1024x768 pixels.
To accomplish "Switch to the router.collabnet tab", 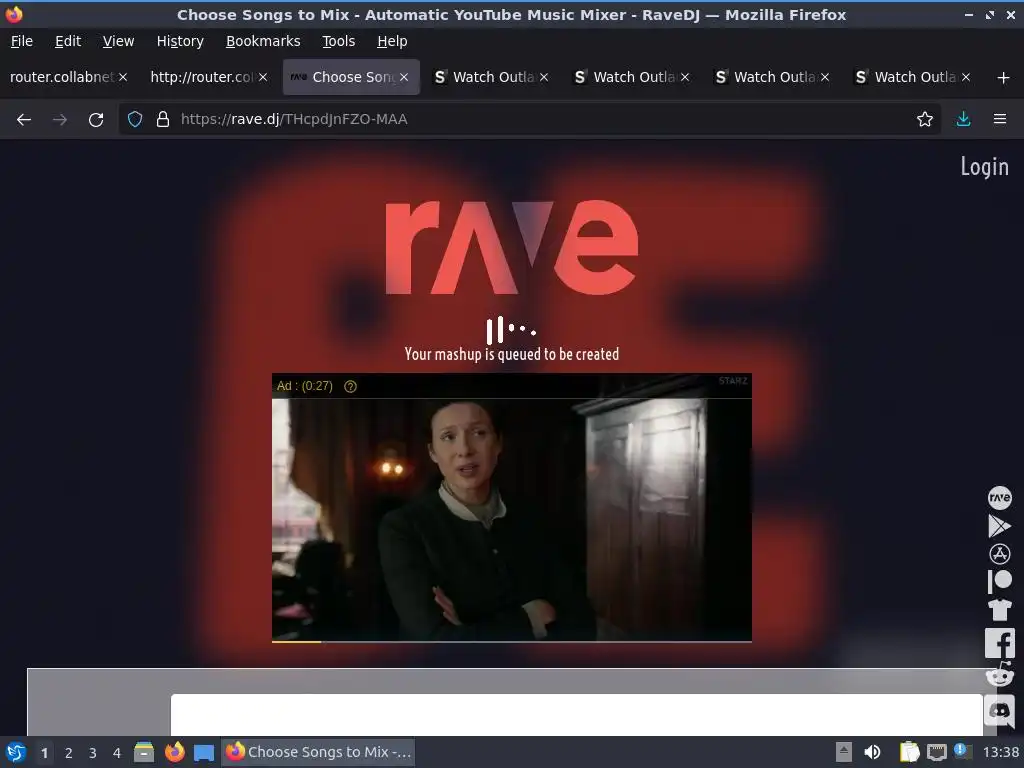I will pyautogui.click(x=62, y=77).
